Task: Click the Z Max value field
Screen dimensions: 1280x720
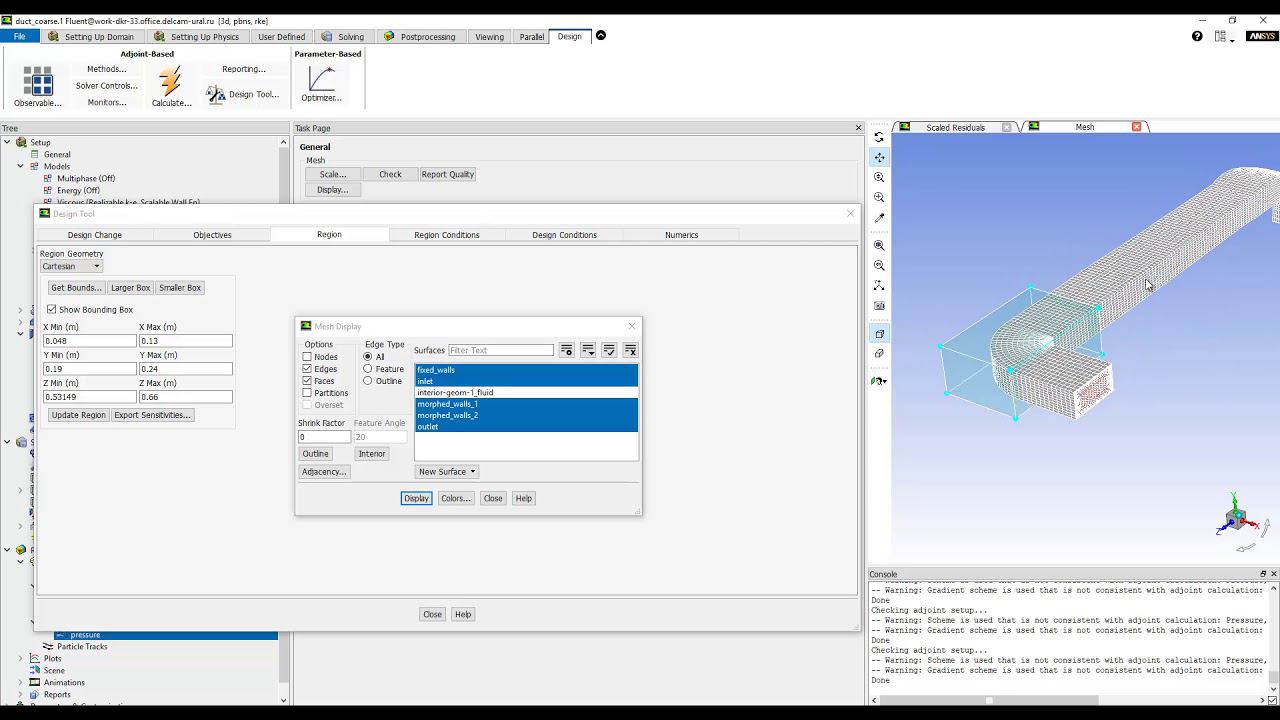Action: pos(185,397)
